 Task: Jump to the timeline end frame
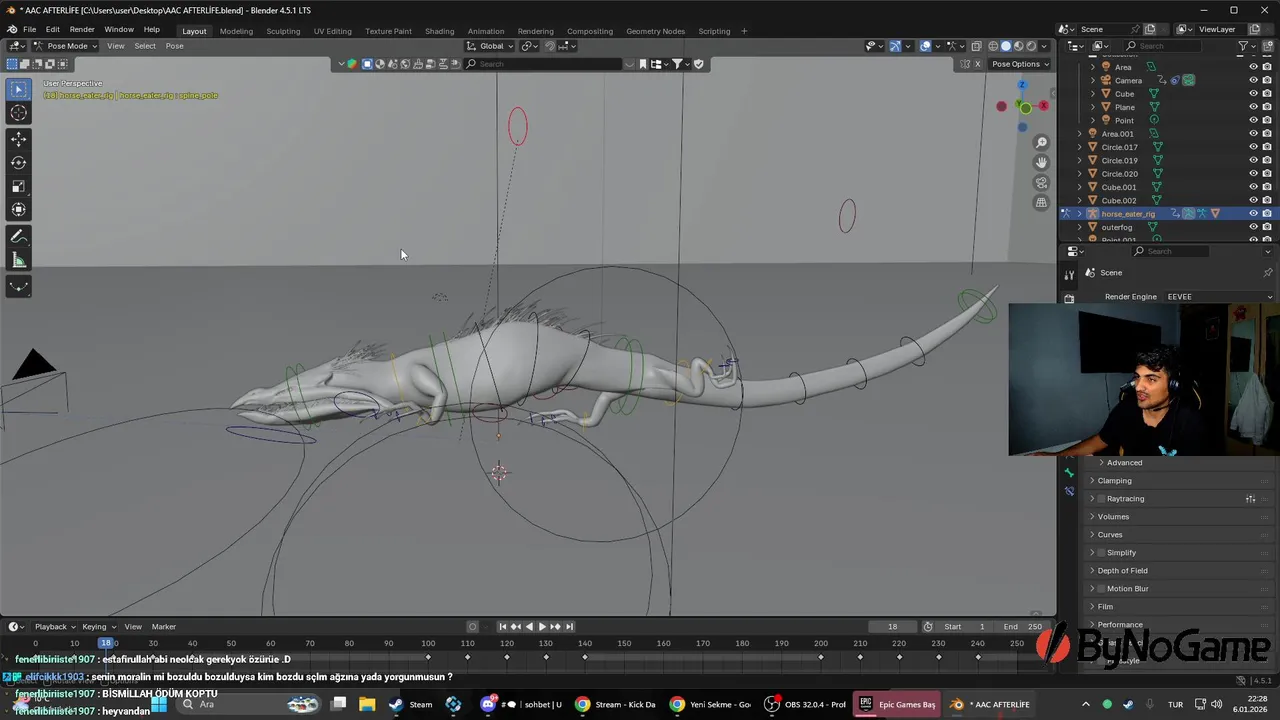pos(569,627)
